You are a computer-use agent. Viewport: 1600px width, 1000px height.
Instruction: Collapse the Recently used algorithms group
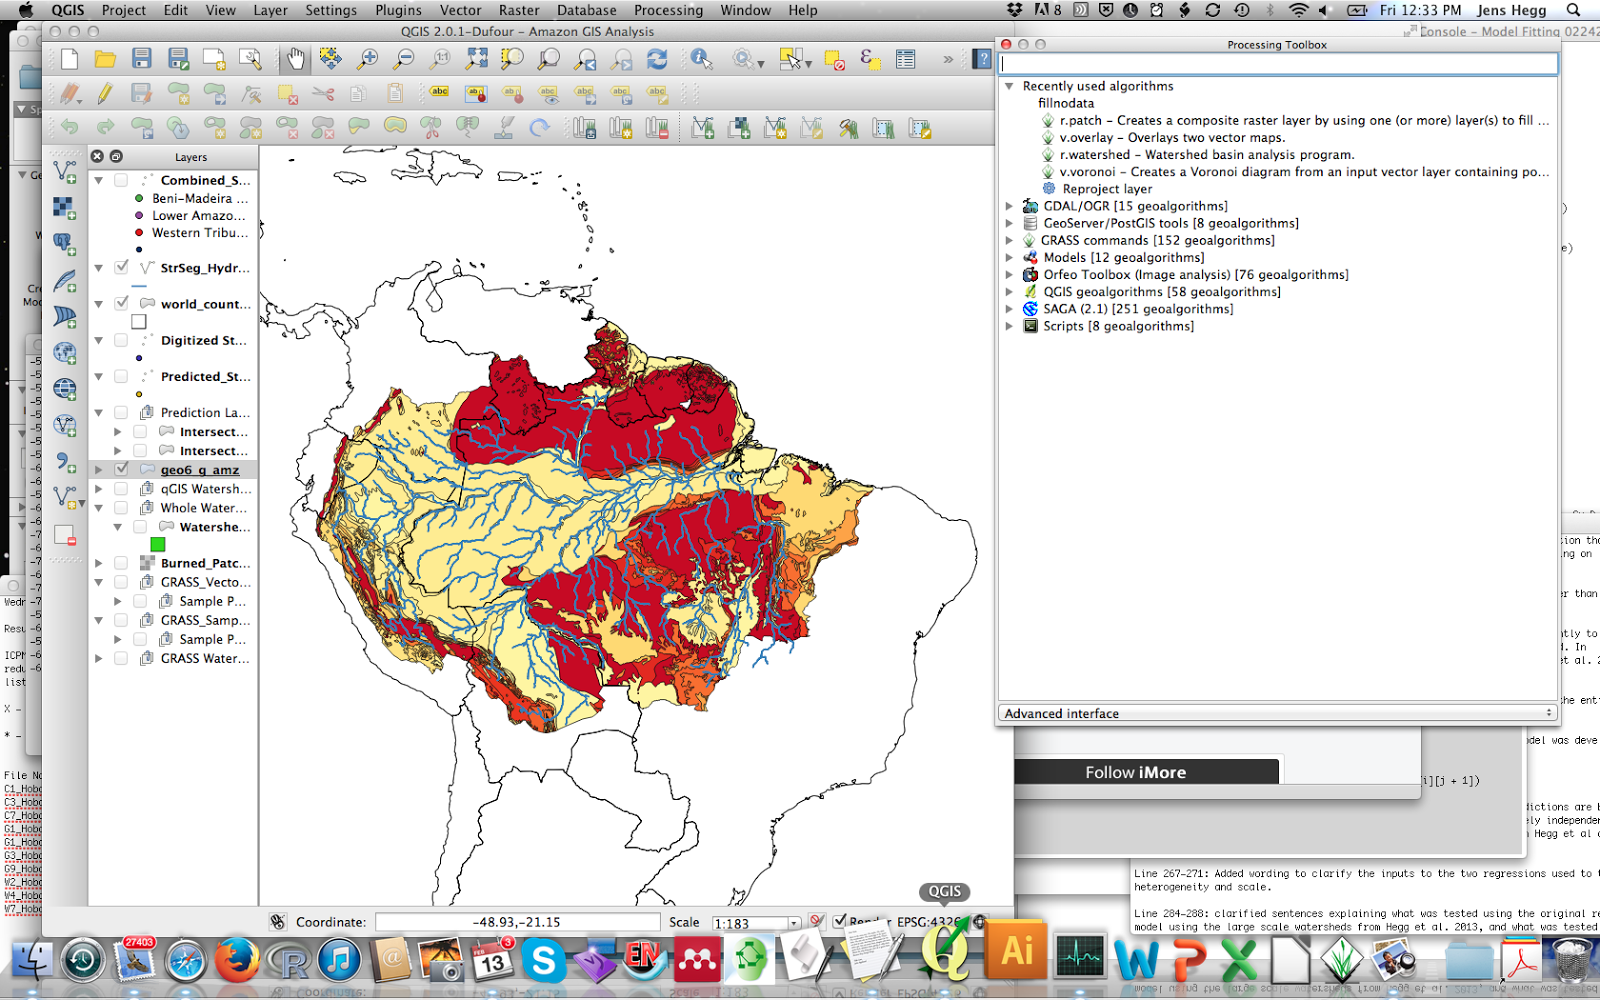tap(1009, 86)
